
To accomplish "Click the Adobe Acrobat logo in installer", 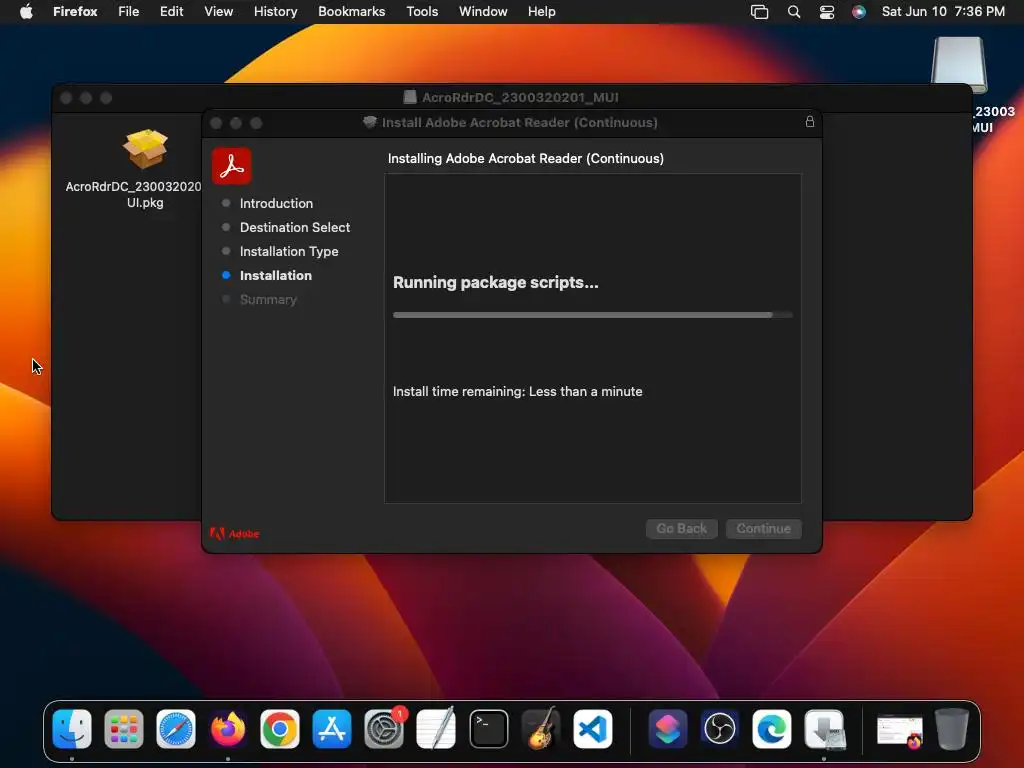I will [232, 166].
